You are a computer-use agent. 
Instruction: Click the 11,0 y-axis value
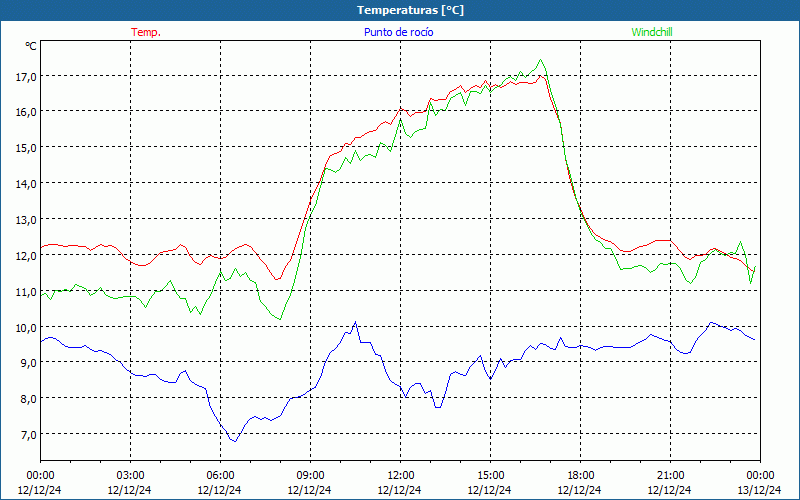(x=26, y=292)
